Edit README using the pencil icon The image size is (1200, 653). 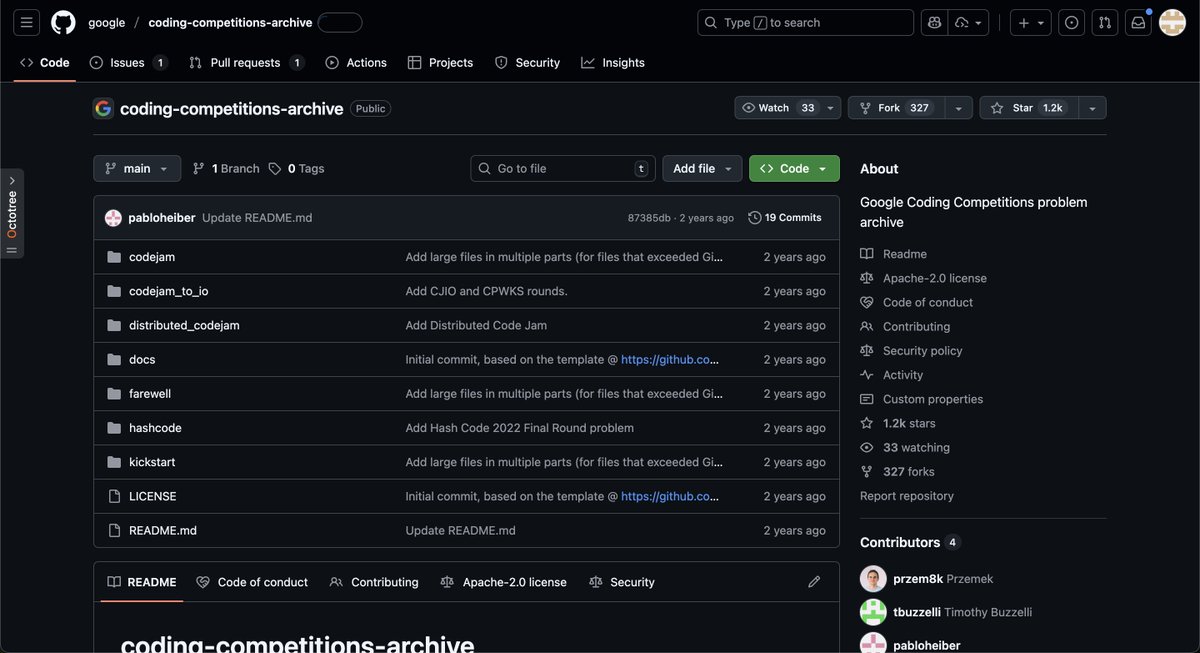tap(814, 582)
